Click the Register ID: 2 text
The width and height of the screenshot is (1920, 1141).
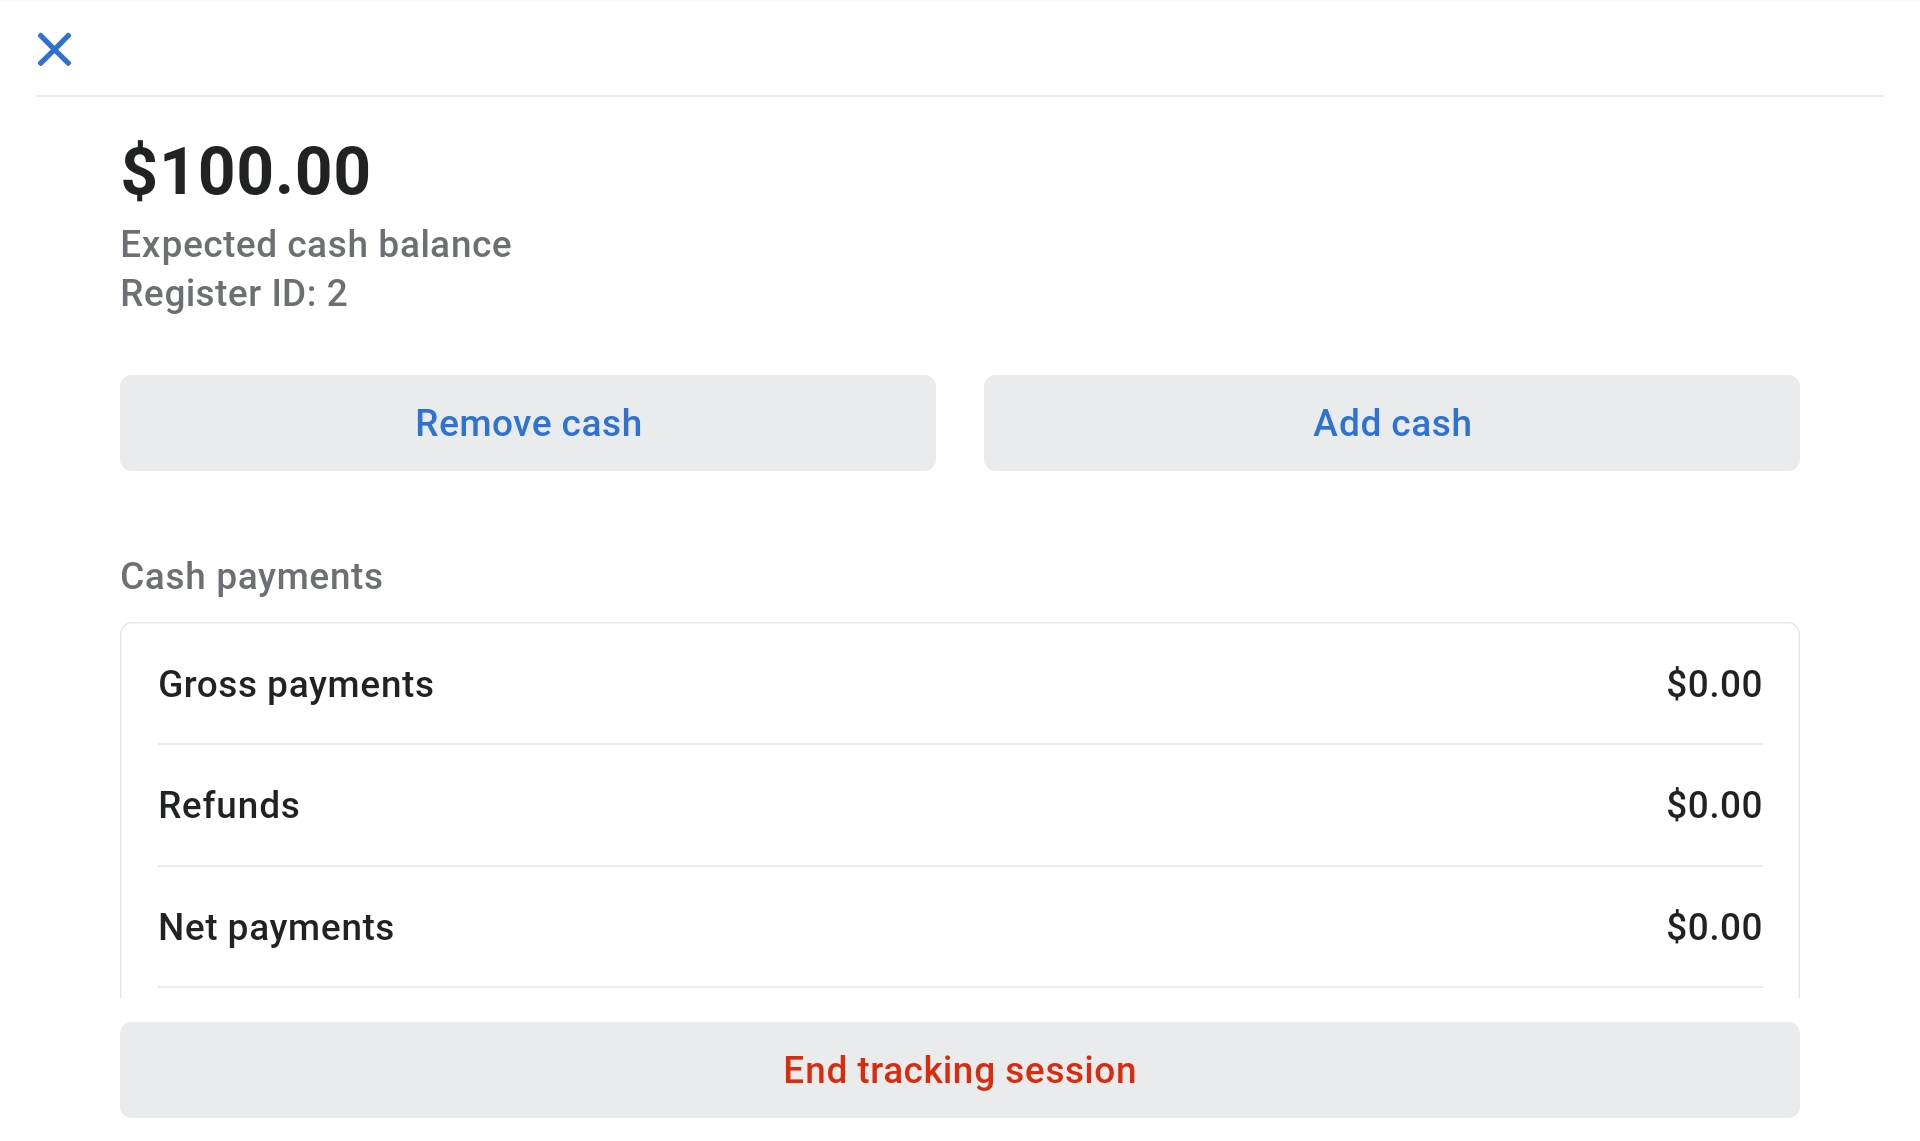(x=234, y=293)
